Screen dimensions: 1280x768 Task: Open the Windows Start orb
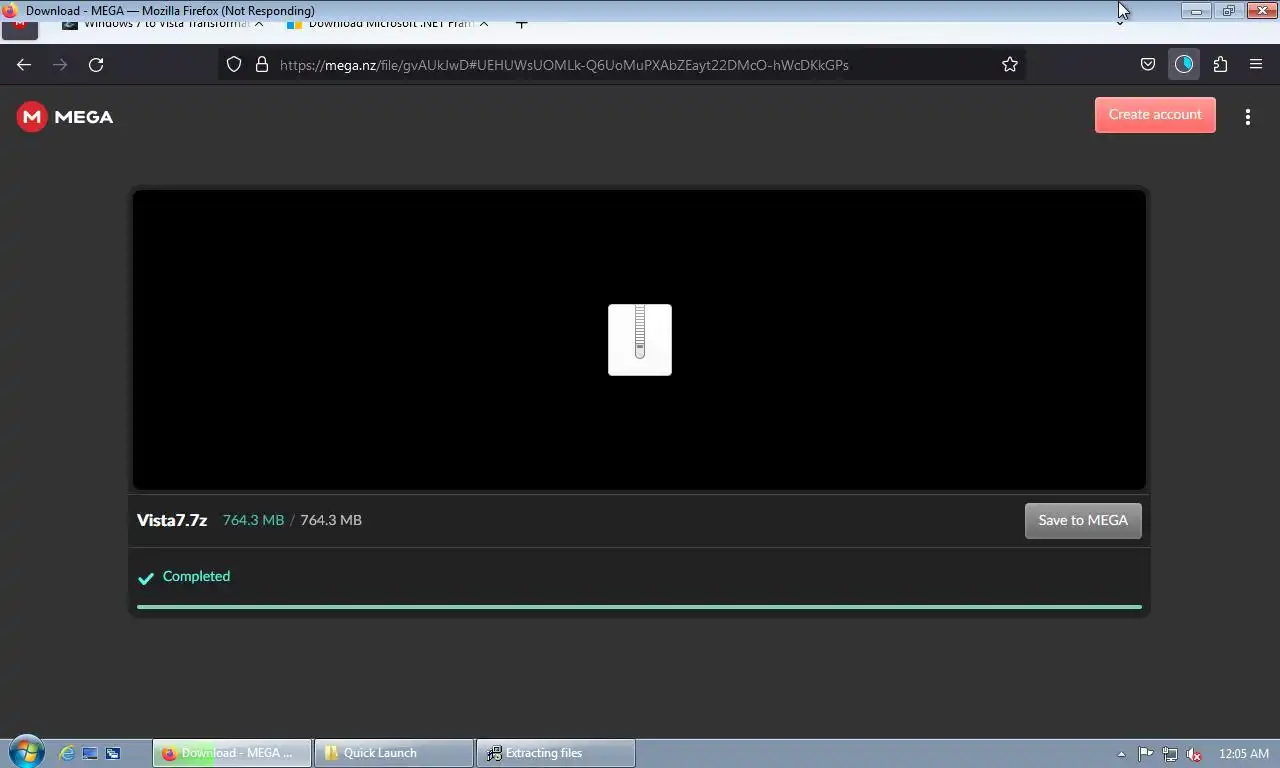26,752
